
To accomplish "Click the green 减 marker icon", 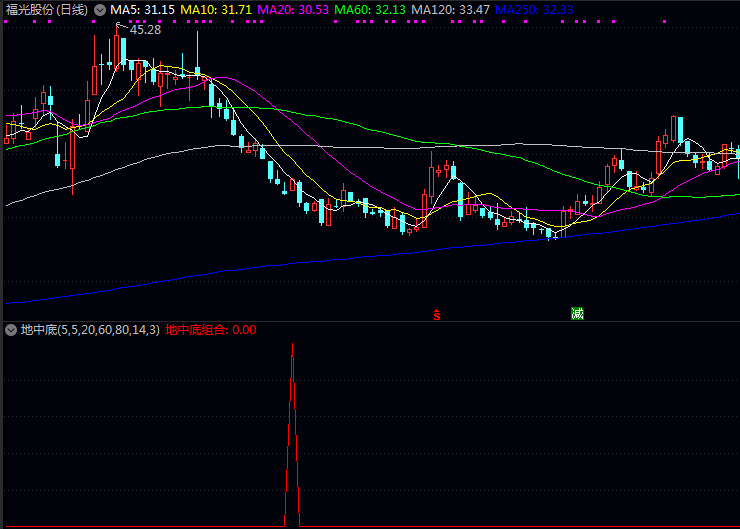I will click(x=577, y=313).
